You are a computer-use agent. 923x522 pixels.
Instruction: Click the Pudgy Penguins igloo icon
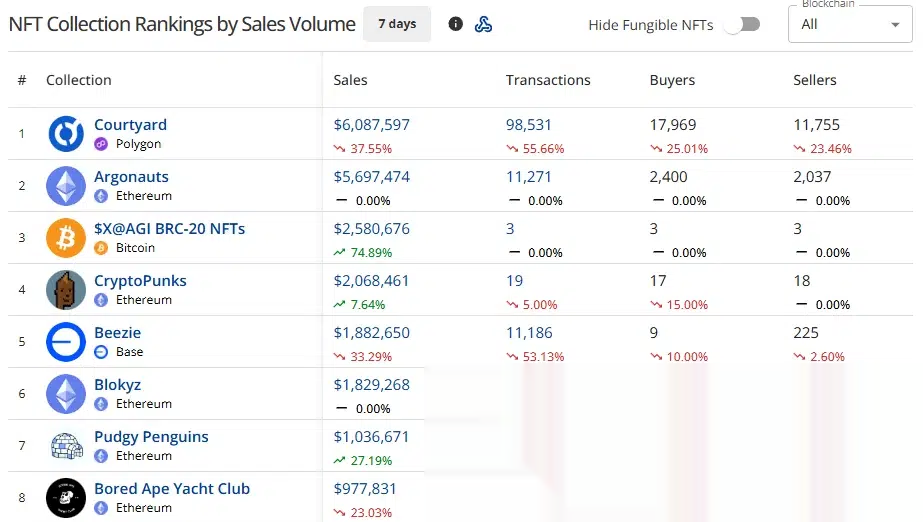click(x=66, y=445)
